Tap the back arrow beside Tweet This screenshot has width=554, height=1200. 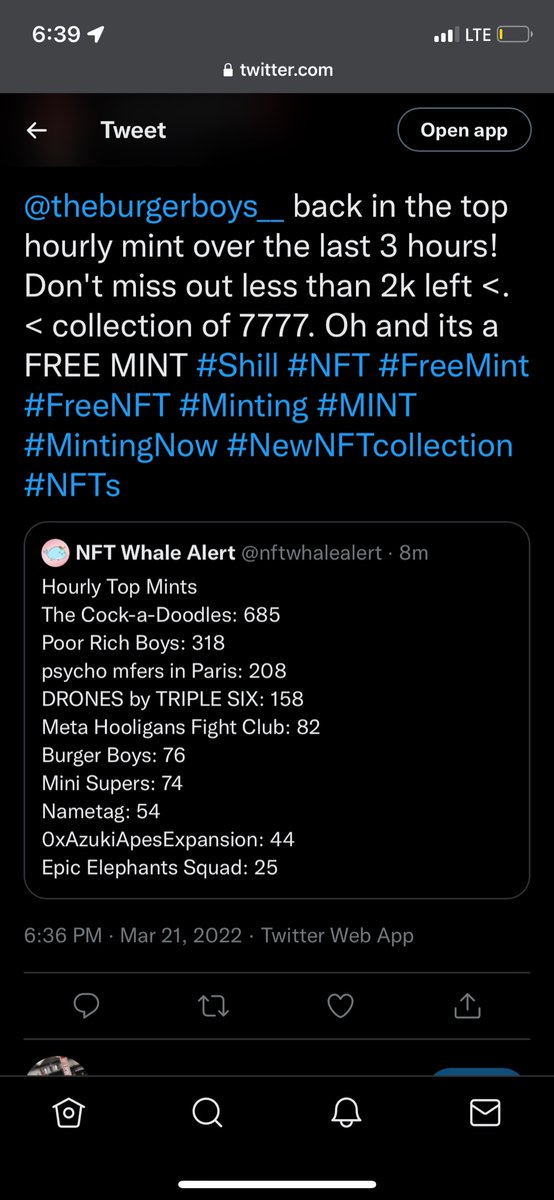[37, 130]
